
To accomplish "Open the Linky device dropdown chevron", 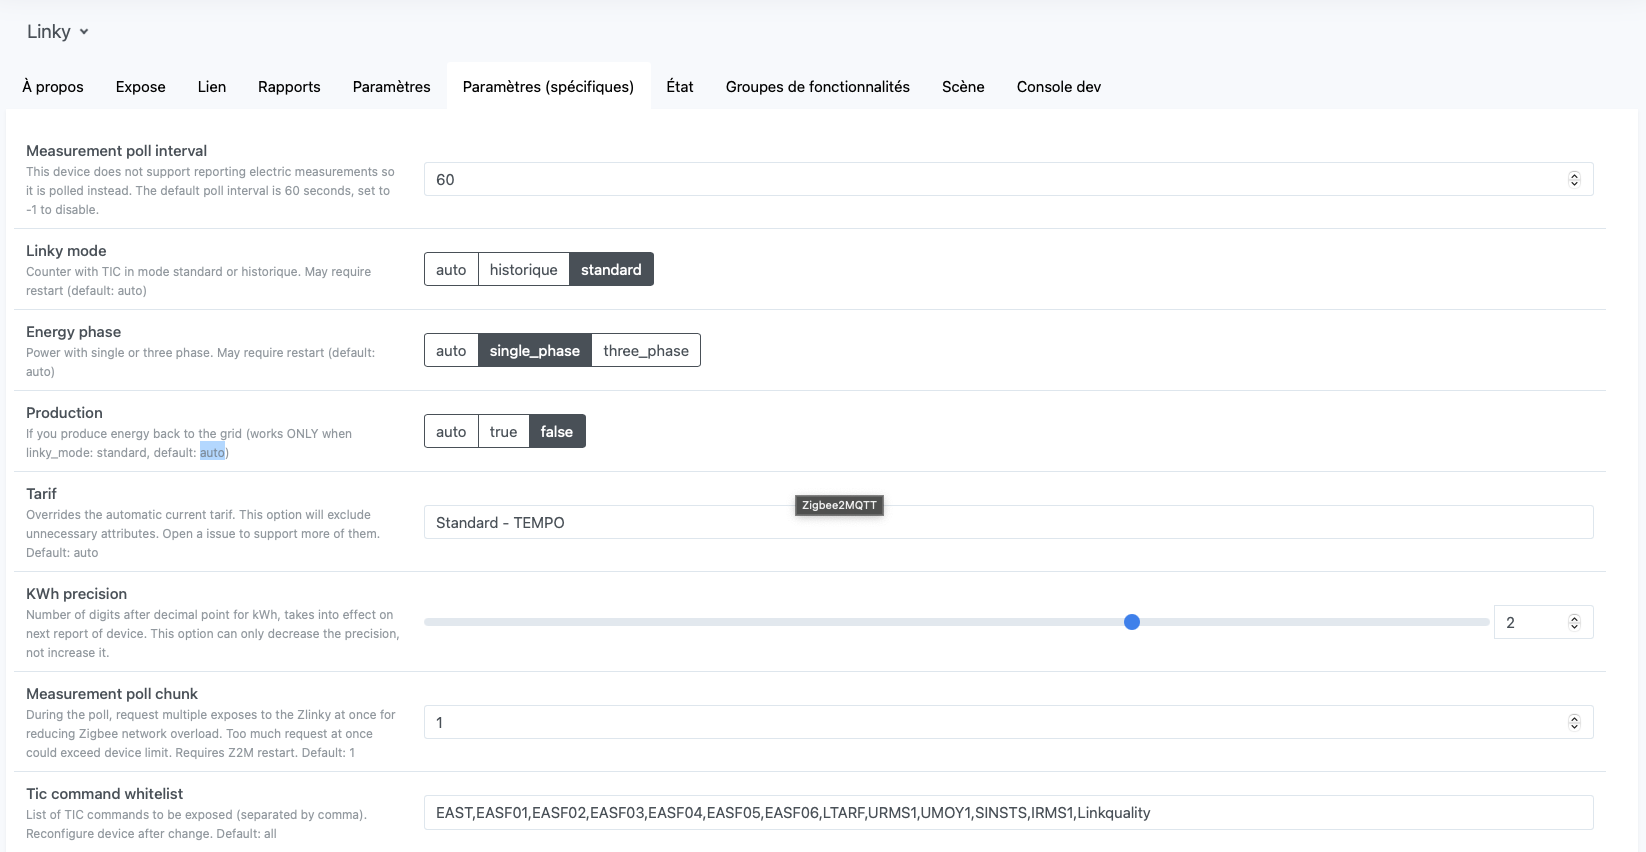I will pyautogui.click(x=84, y=32).
